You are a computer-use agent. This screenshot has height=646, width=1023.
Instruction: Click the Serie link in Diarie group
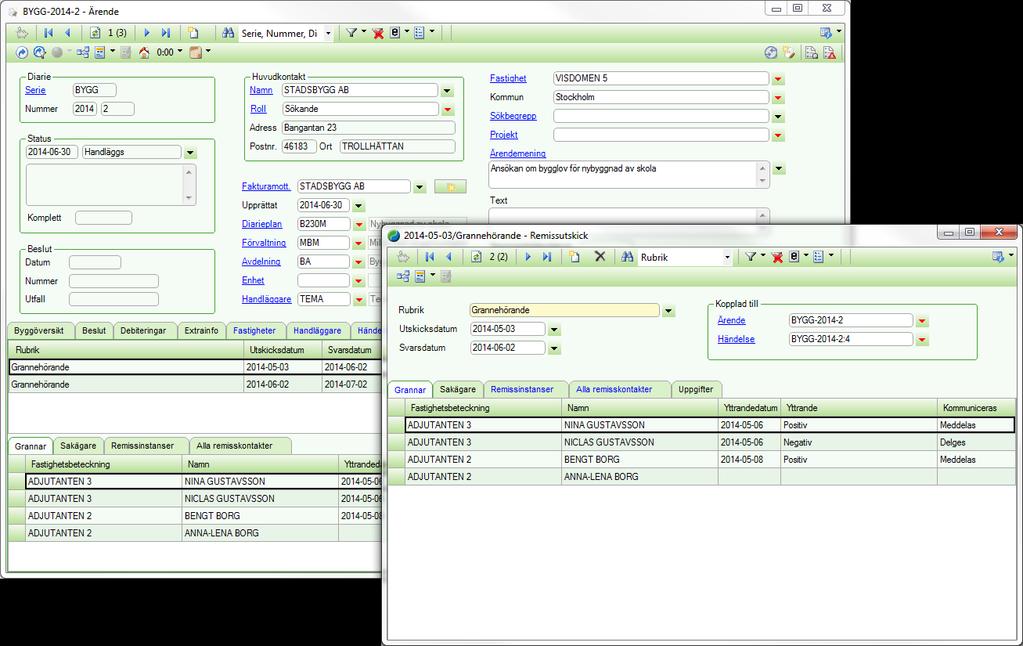click(35, 90)
